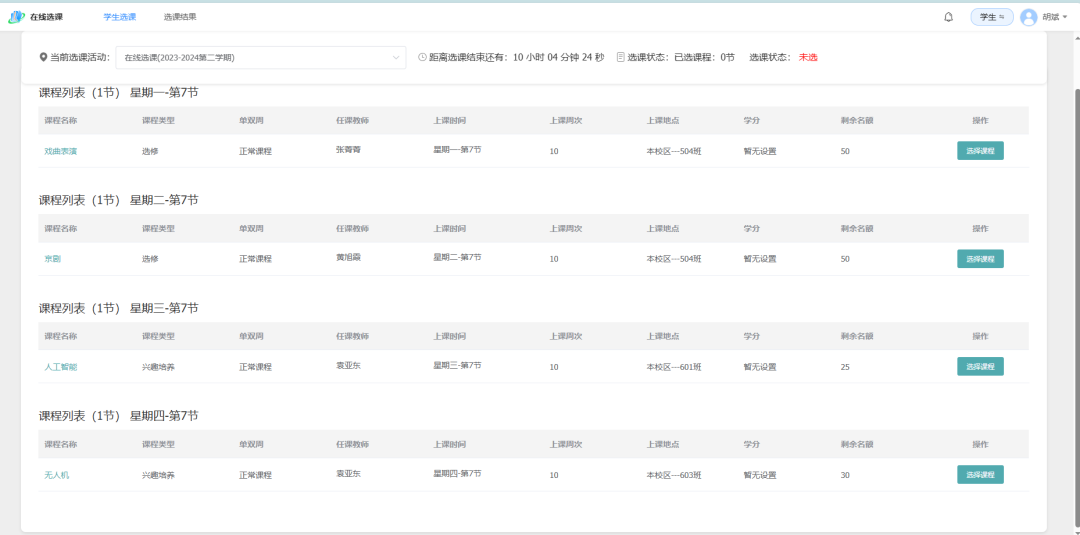Click teacher name 黄旭薇

[348, 257]
